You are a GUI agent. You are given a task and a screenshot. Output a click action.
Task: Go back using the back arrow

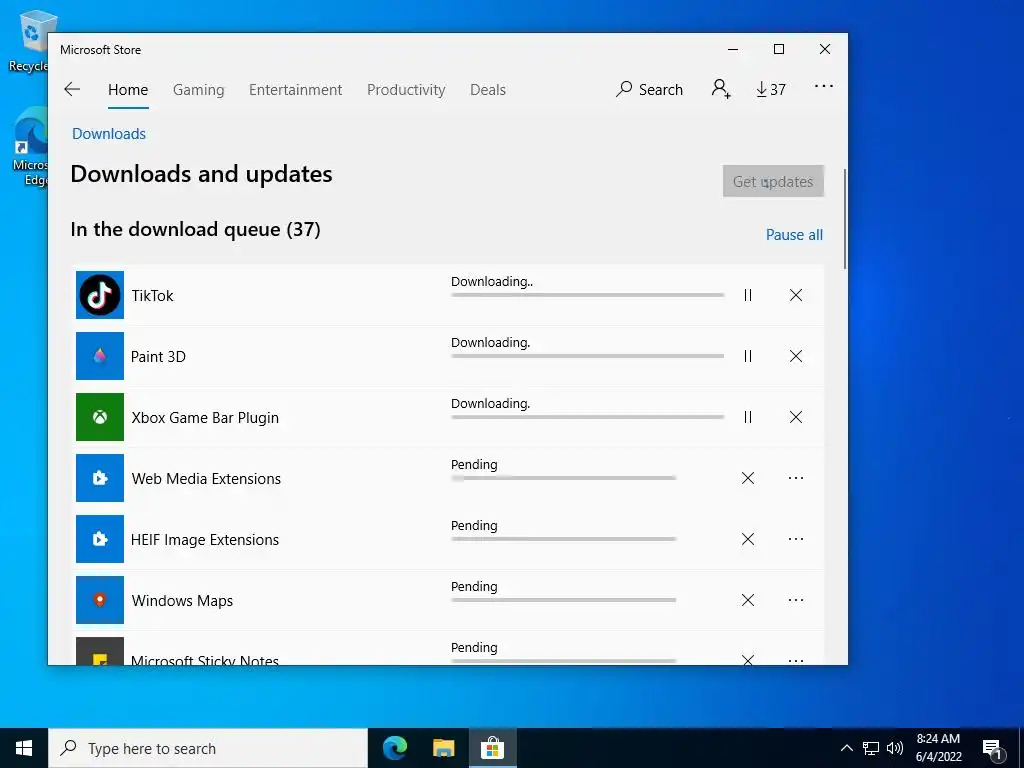pyautogui.click(x=72, y=89)
